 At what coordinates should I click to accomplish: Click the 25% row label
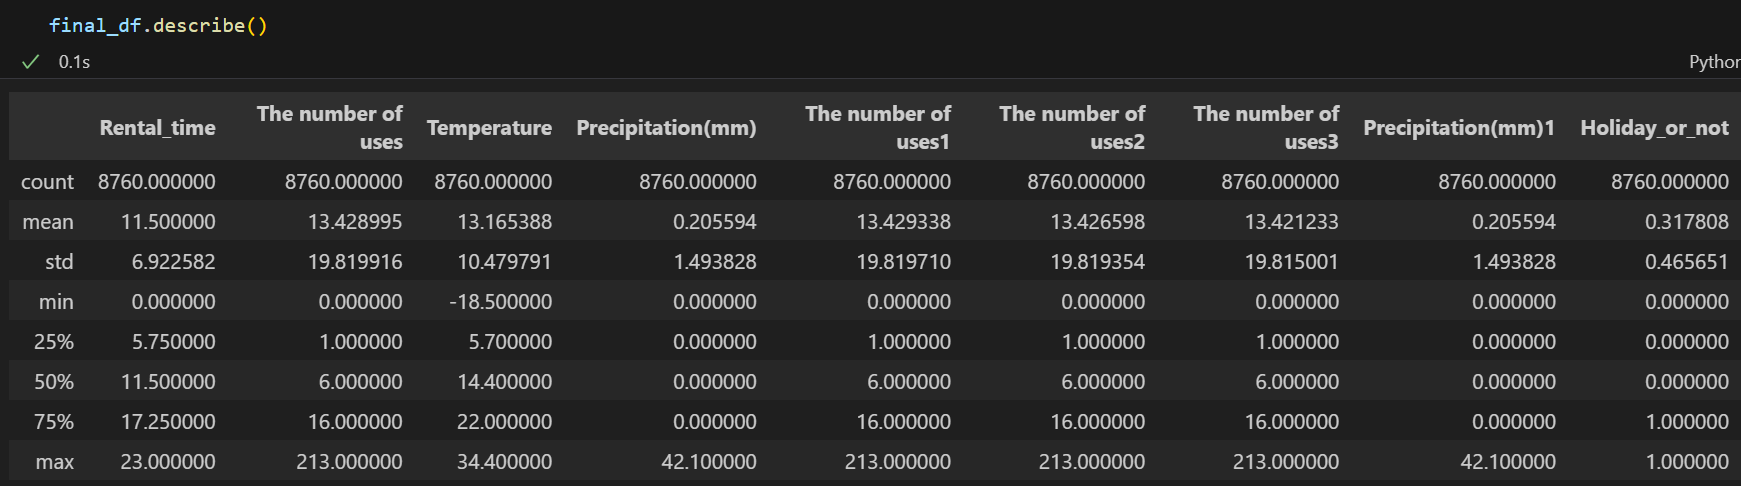click(54, 342)
